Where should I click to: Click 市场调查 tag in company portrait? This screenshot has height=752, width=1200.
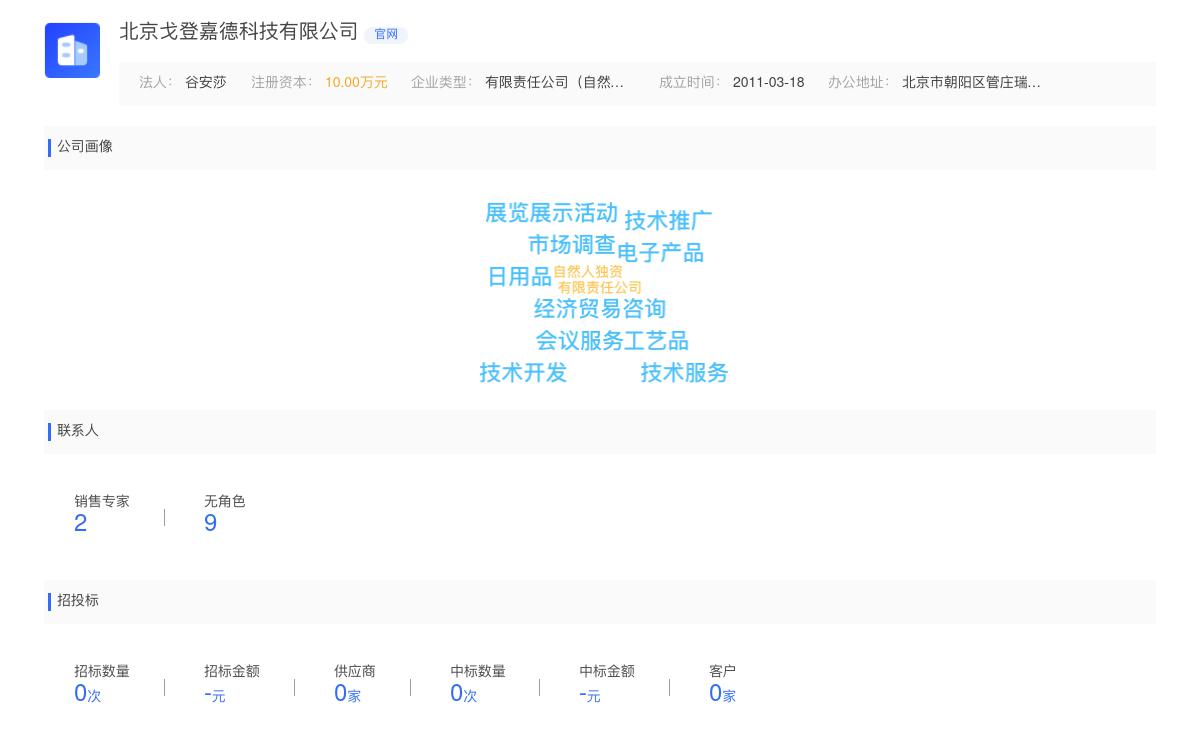[571, 243]
